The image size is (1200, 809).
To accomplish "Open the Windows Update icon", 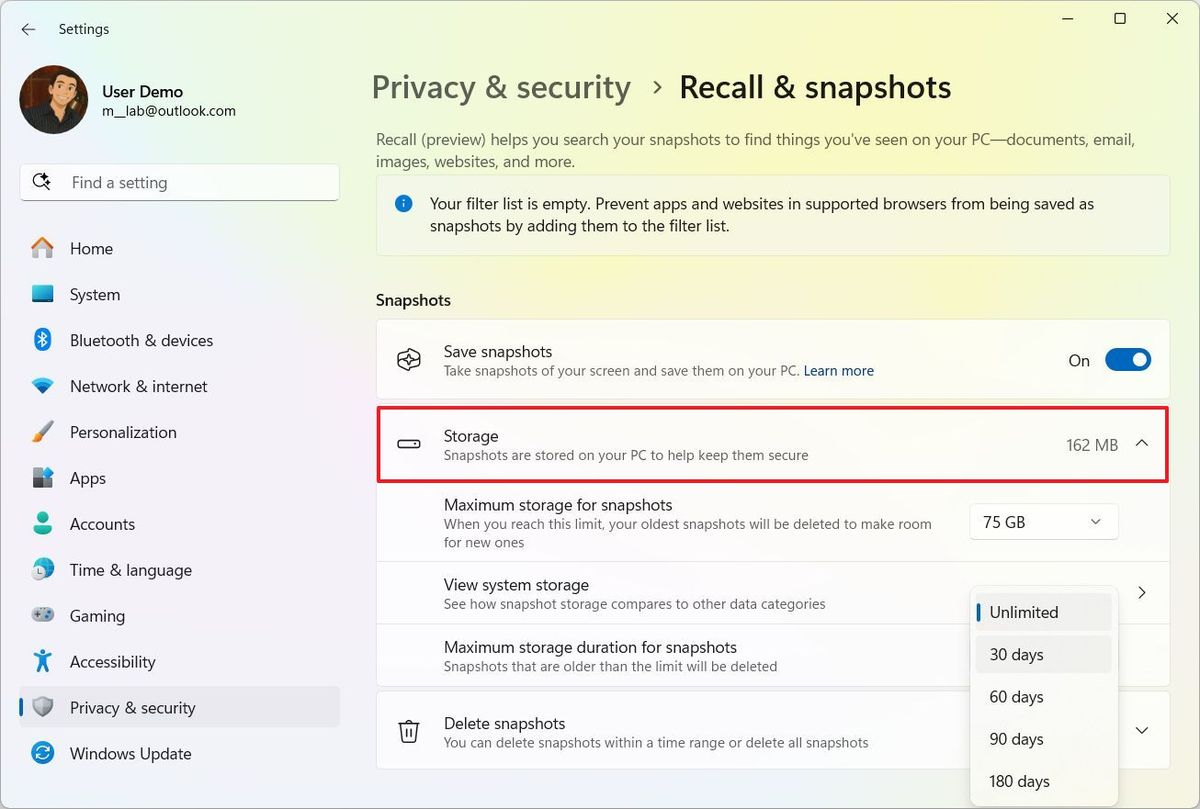I will (x=40, y=753).
